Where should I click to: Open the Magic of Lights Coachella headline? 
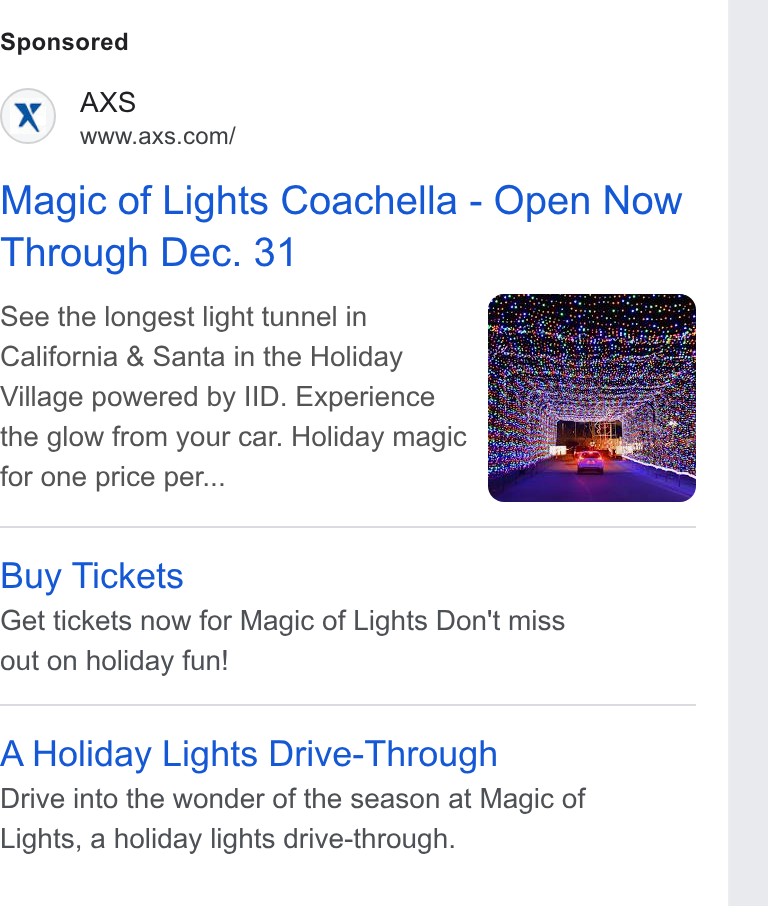[341, 226]
